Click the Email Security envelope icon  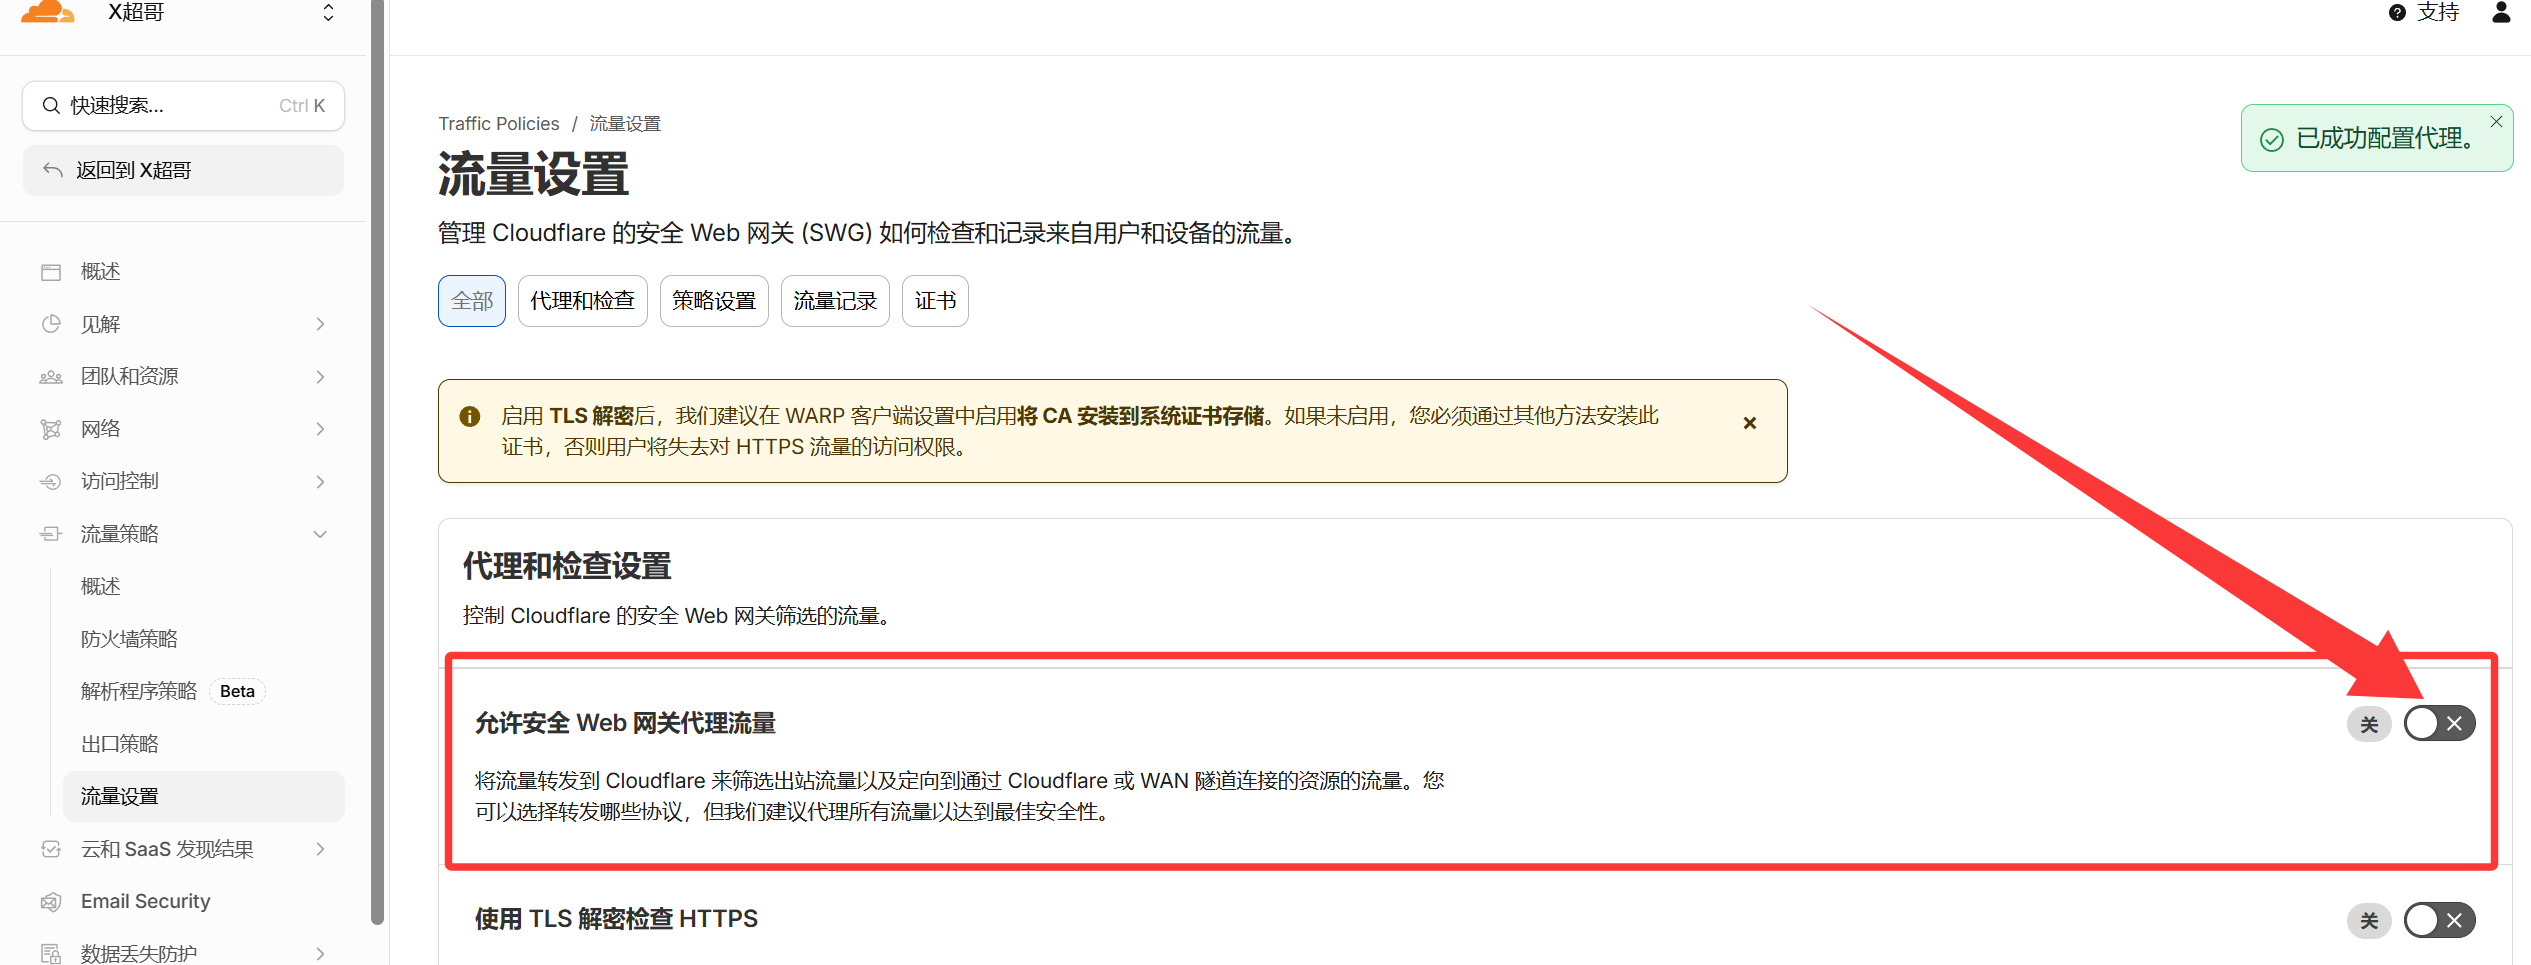click(x=51, y=902)
